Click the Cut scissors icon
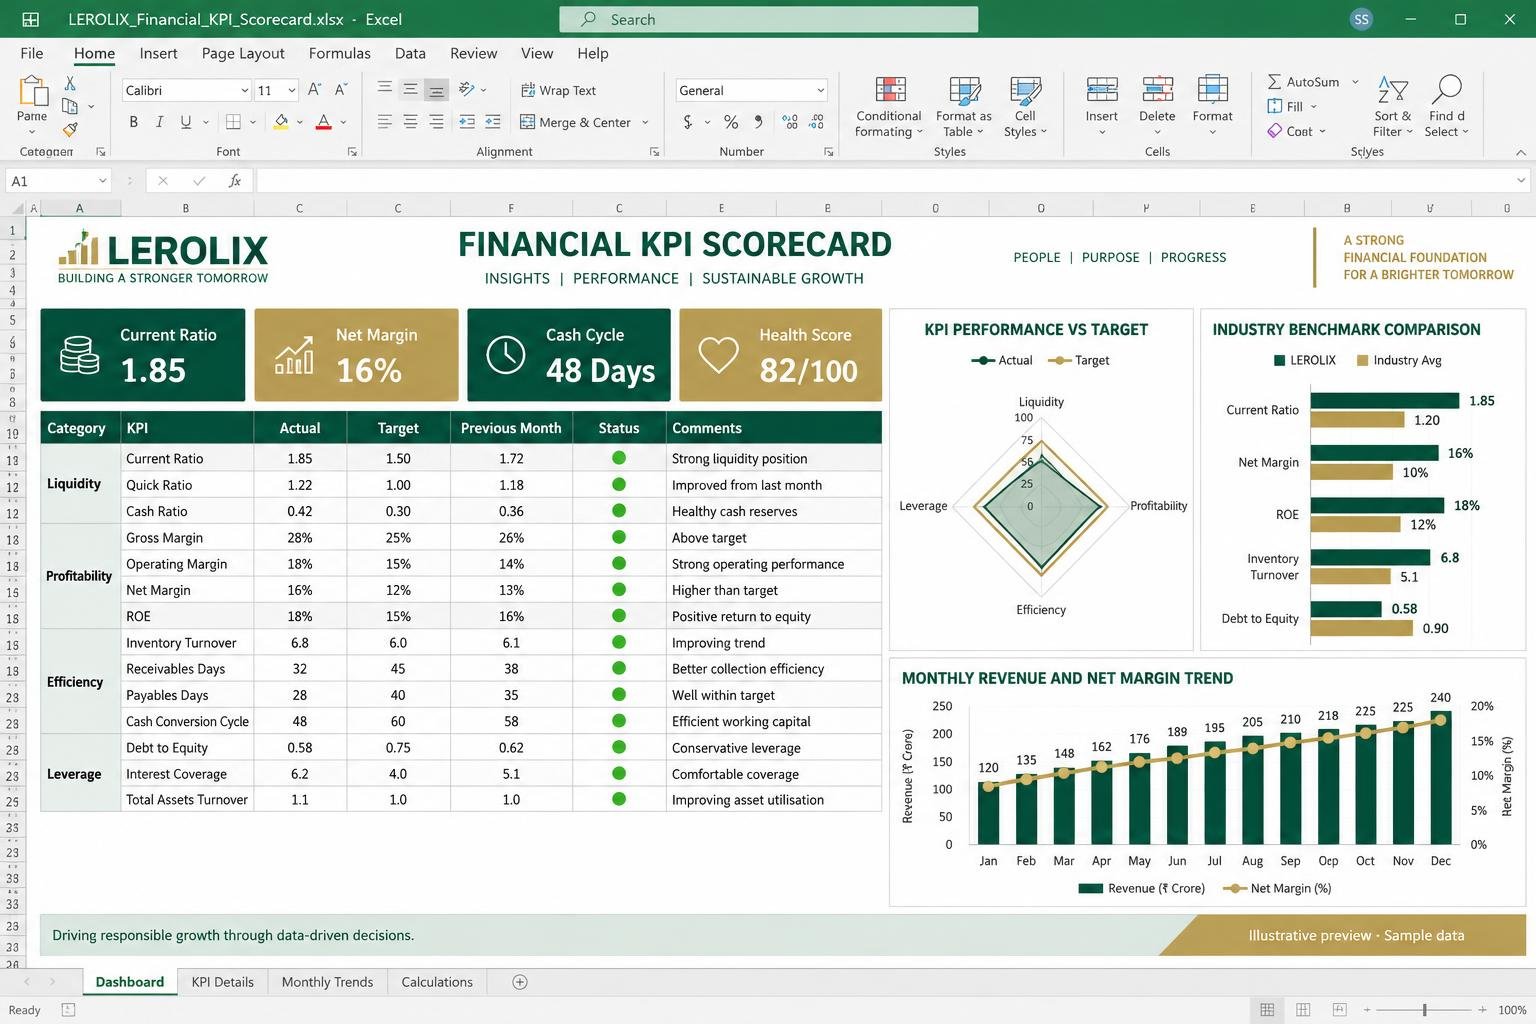The width and height of the screenshot is (1536, 1024). point(70,83)
